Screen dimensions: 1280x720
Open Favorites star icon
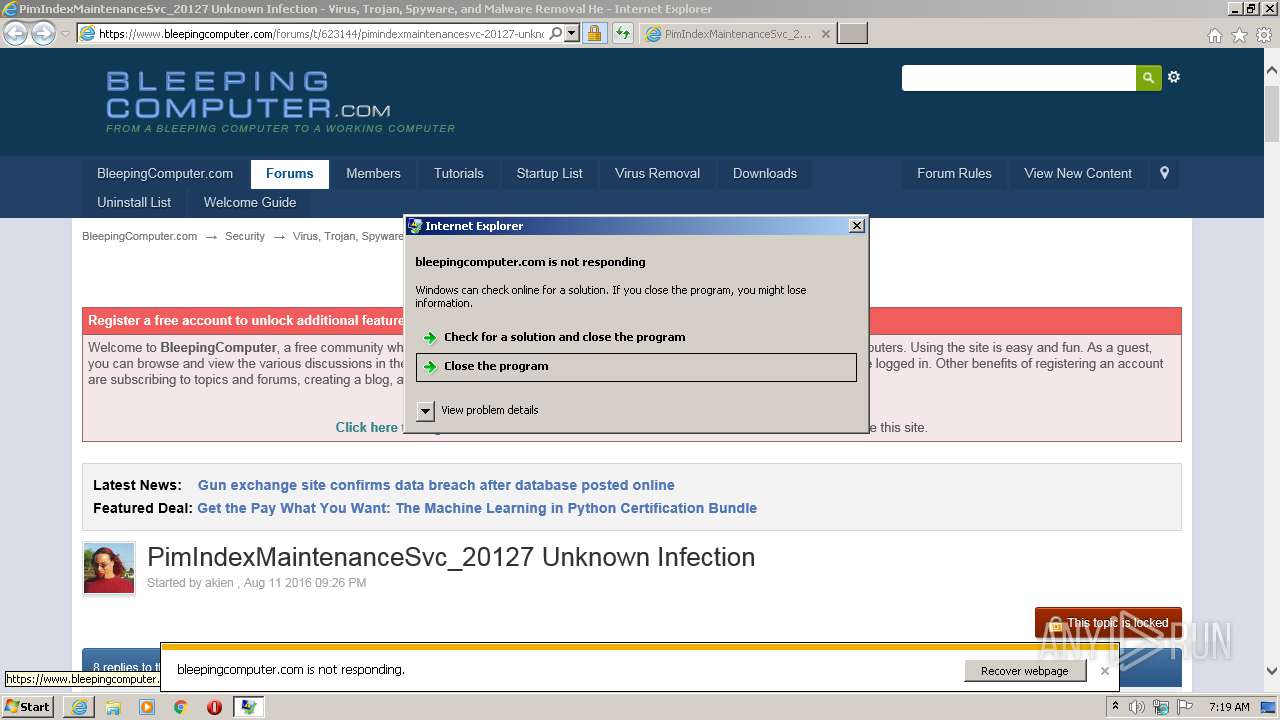(x=1239, y=35)
